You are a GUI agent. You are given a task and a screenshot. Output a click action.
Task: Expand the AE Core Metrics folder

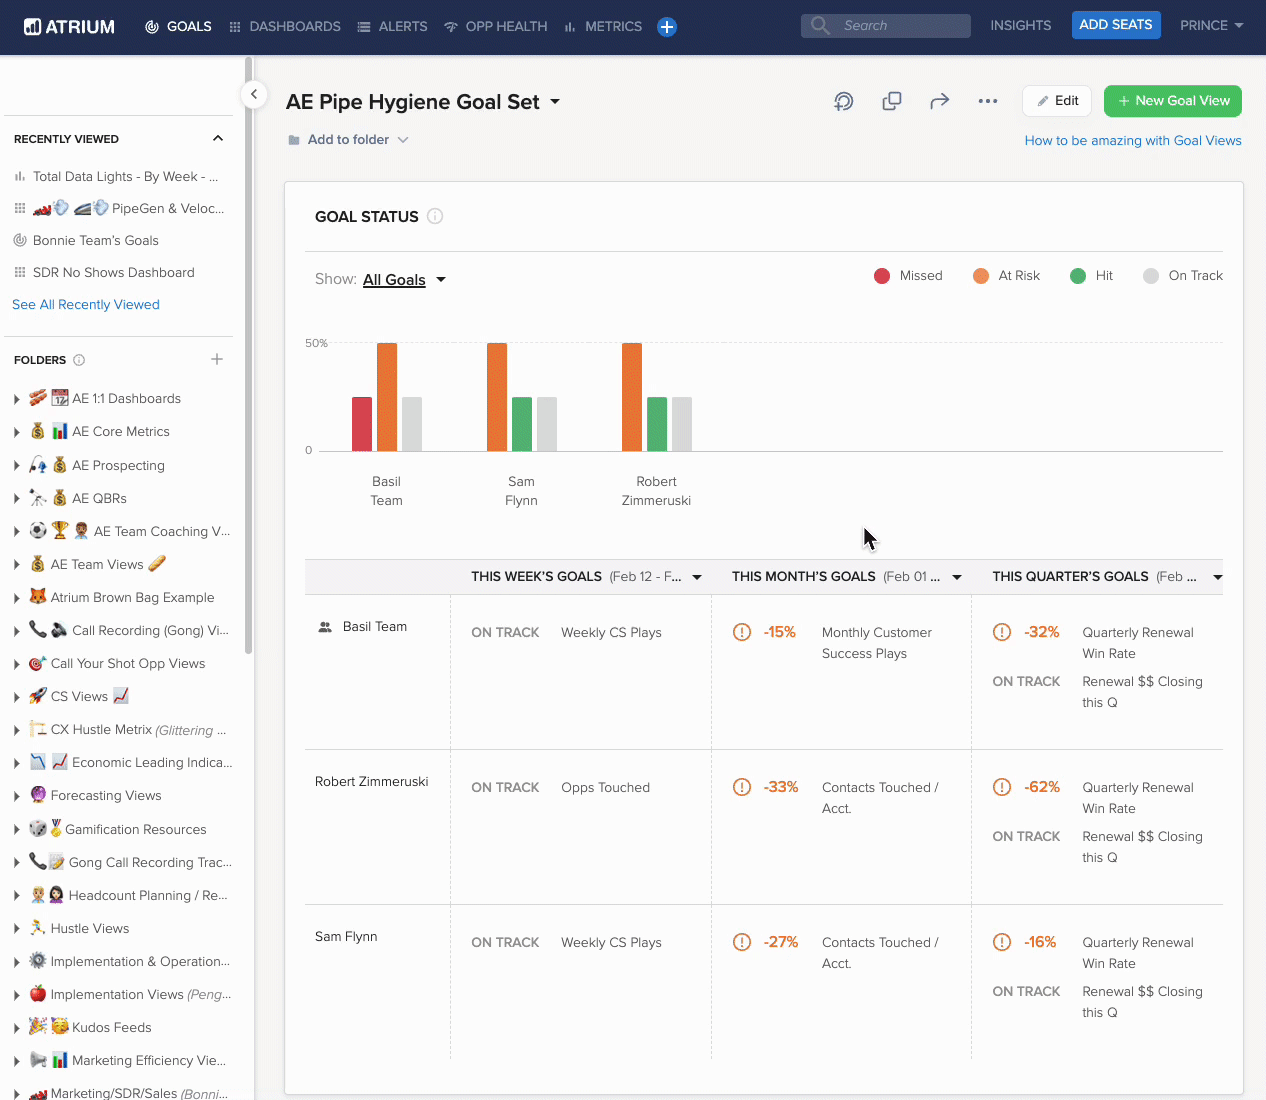pyautogui.click(x=17, y=432)
